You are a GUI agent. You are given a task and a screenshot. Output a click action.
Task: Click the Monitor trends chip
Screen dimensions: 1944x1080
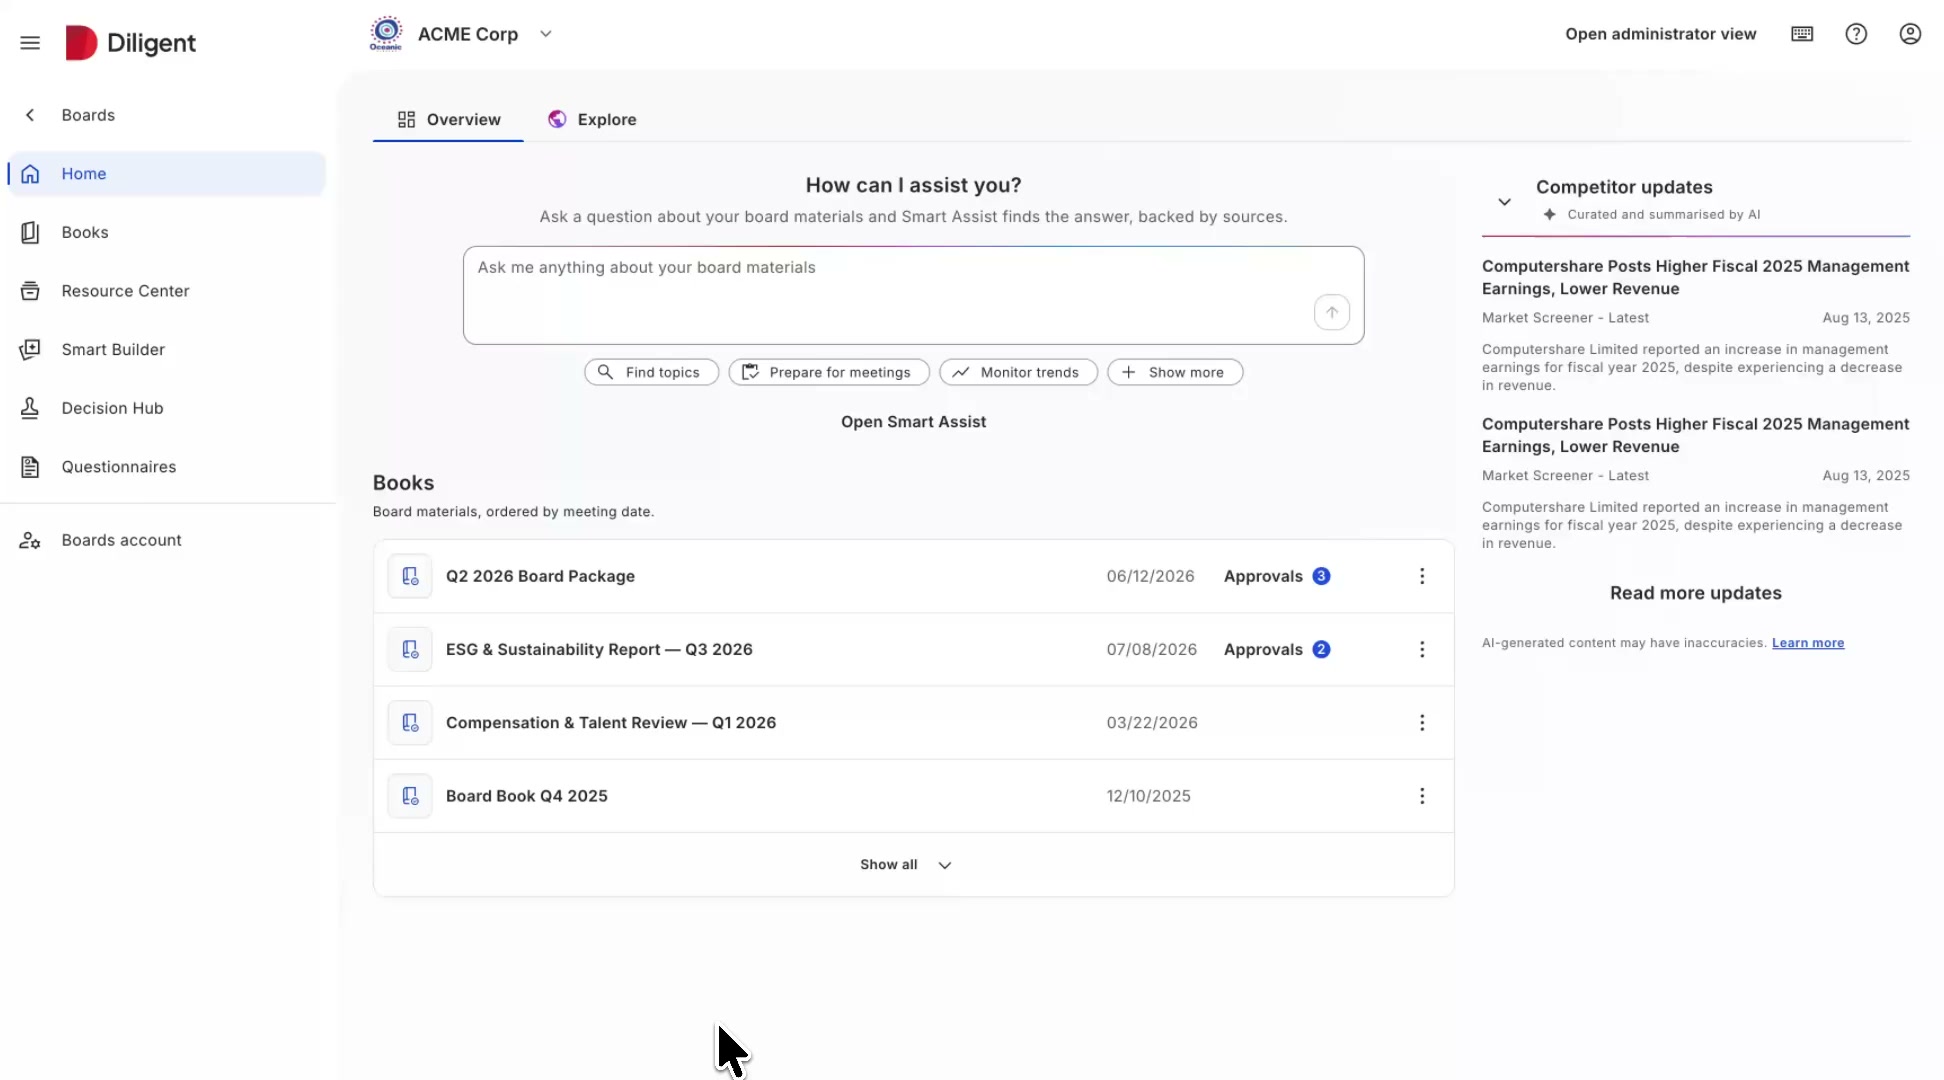click(x=1018, y=372)
